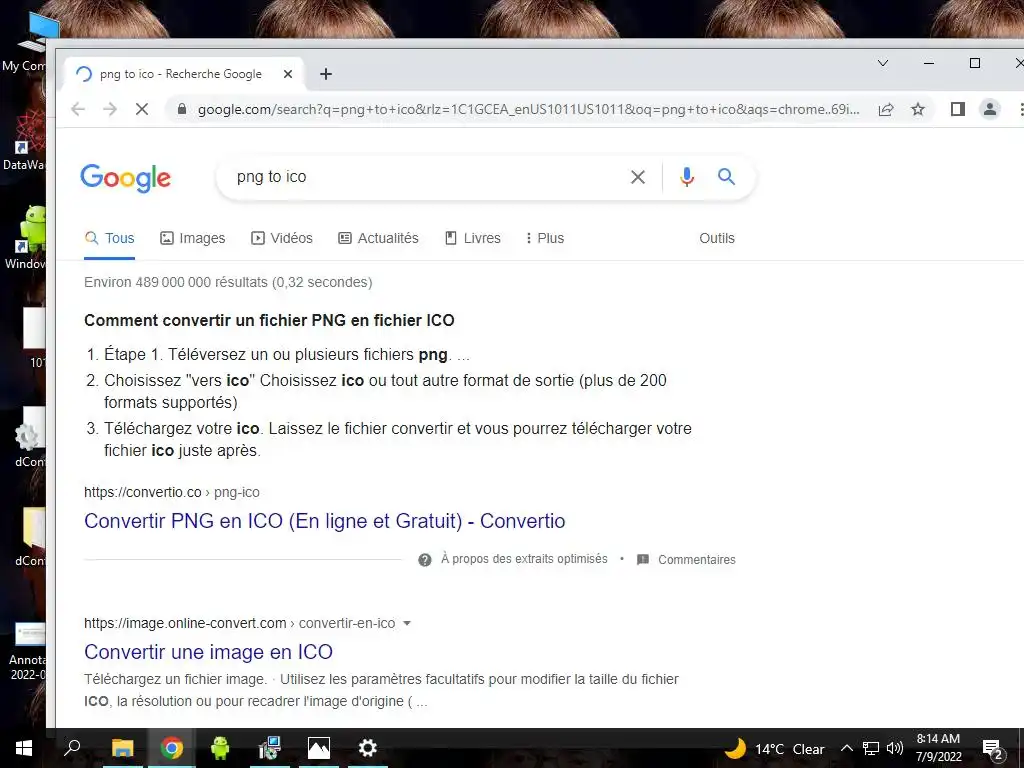The width and height of the screenshot is (1024, 768).
Task: Select the Tous results tab
Action: pos(110,238)
